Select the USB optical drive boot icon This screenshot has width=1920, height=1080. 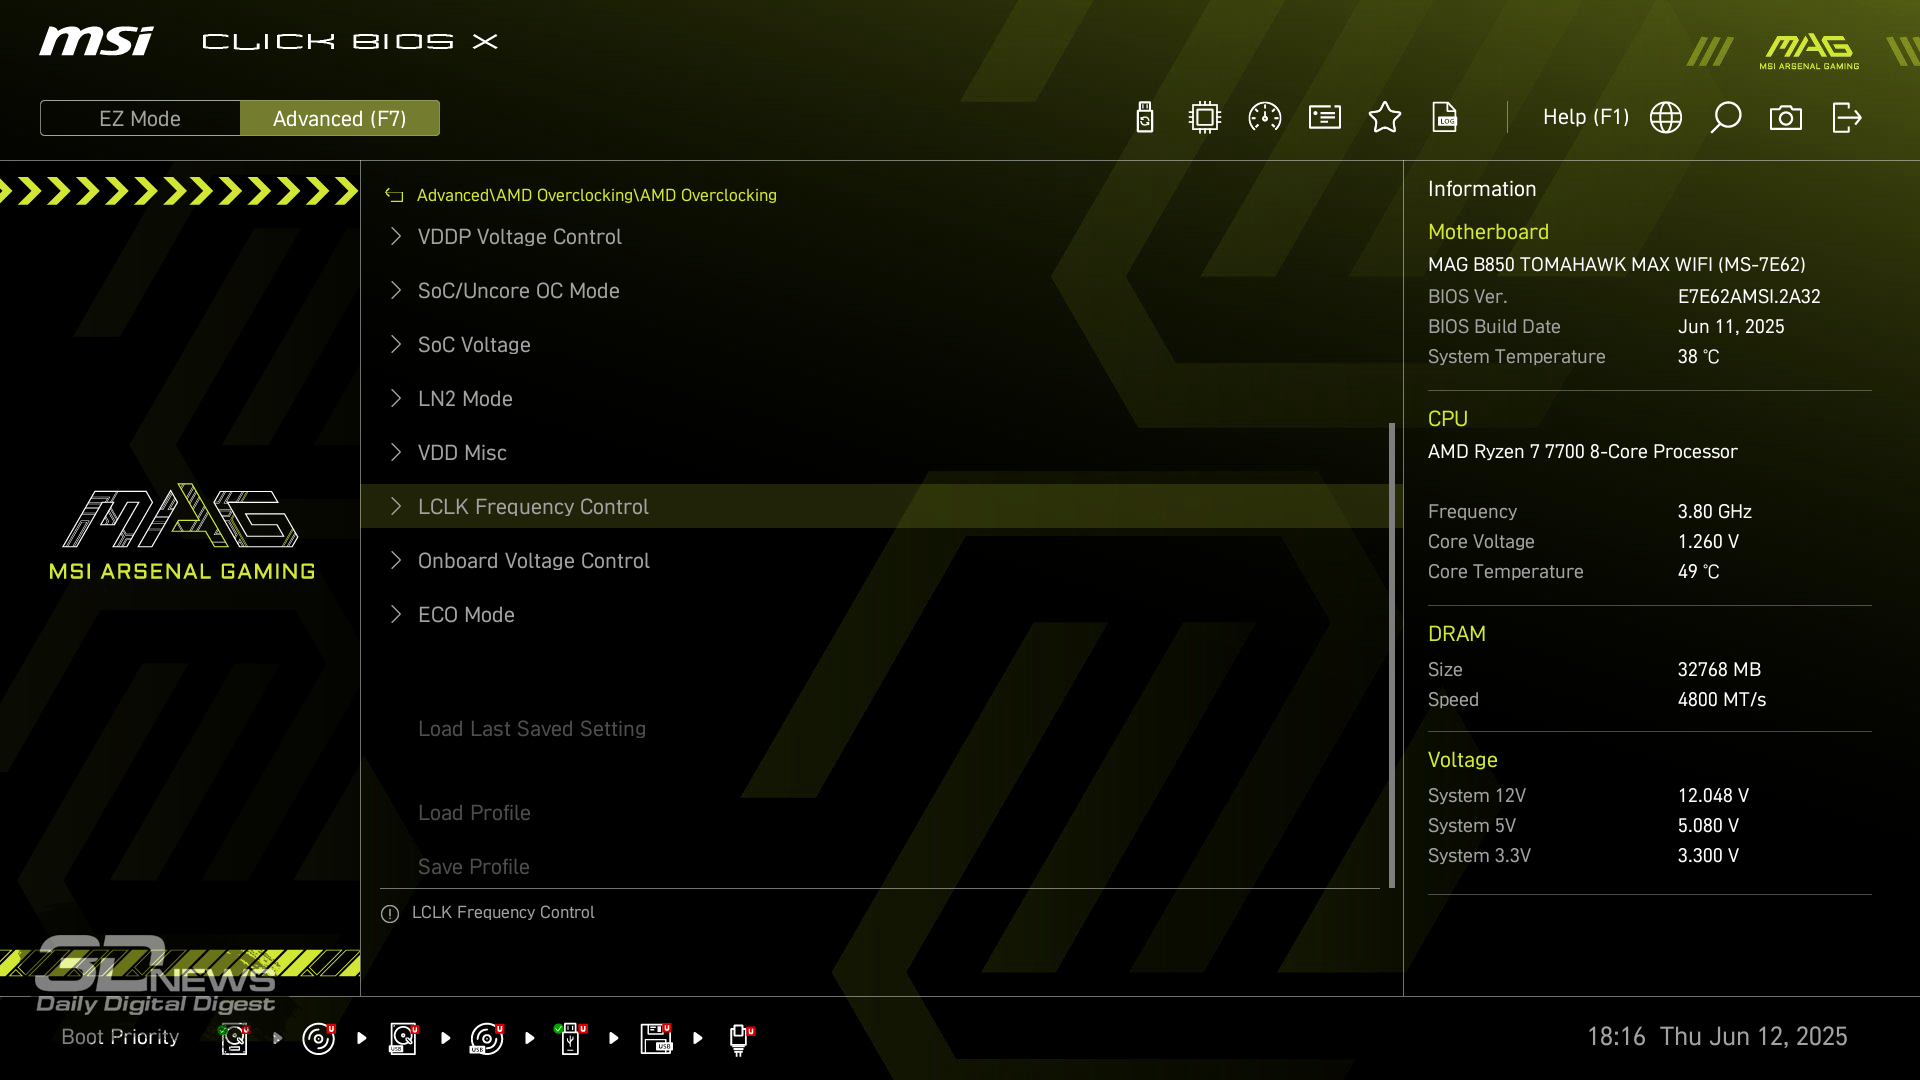(x=487, y=1039)
